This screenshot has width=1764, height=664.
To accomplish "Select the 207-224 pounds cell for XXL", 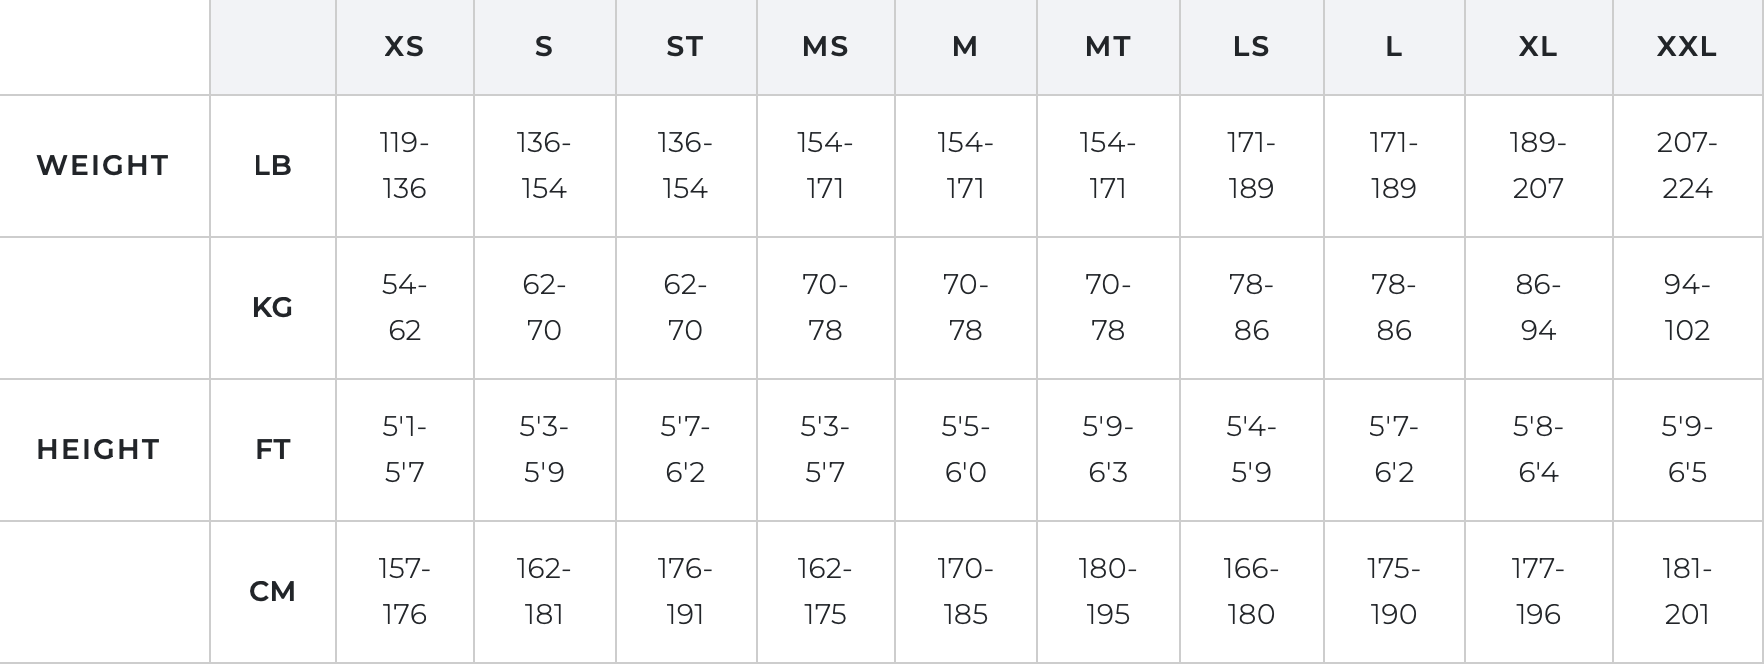I will tap(1686, 166).
